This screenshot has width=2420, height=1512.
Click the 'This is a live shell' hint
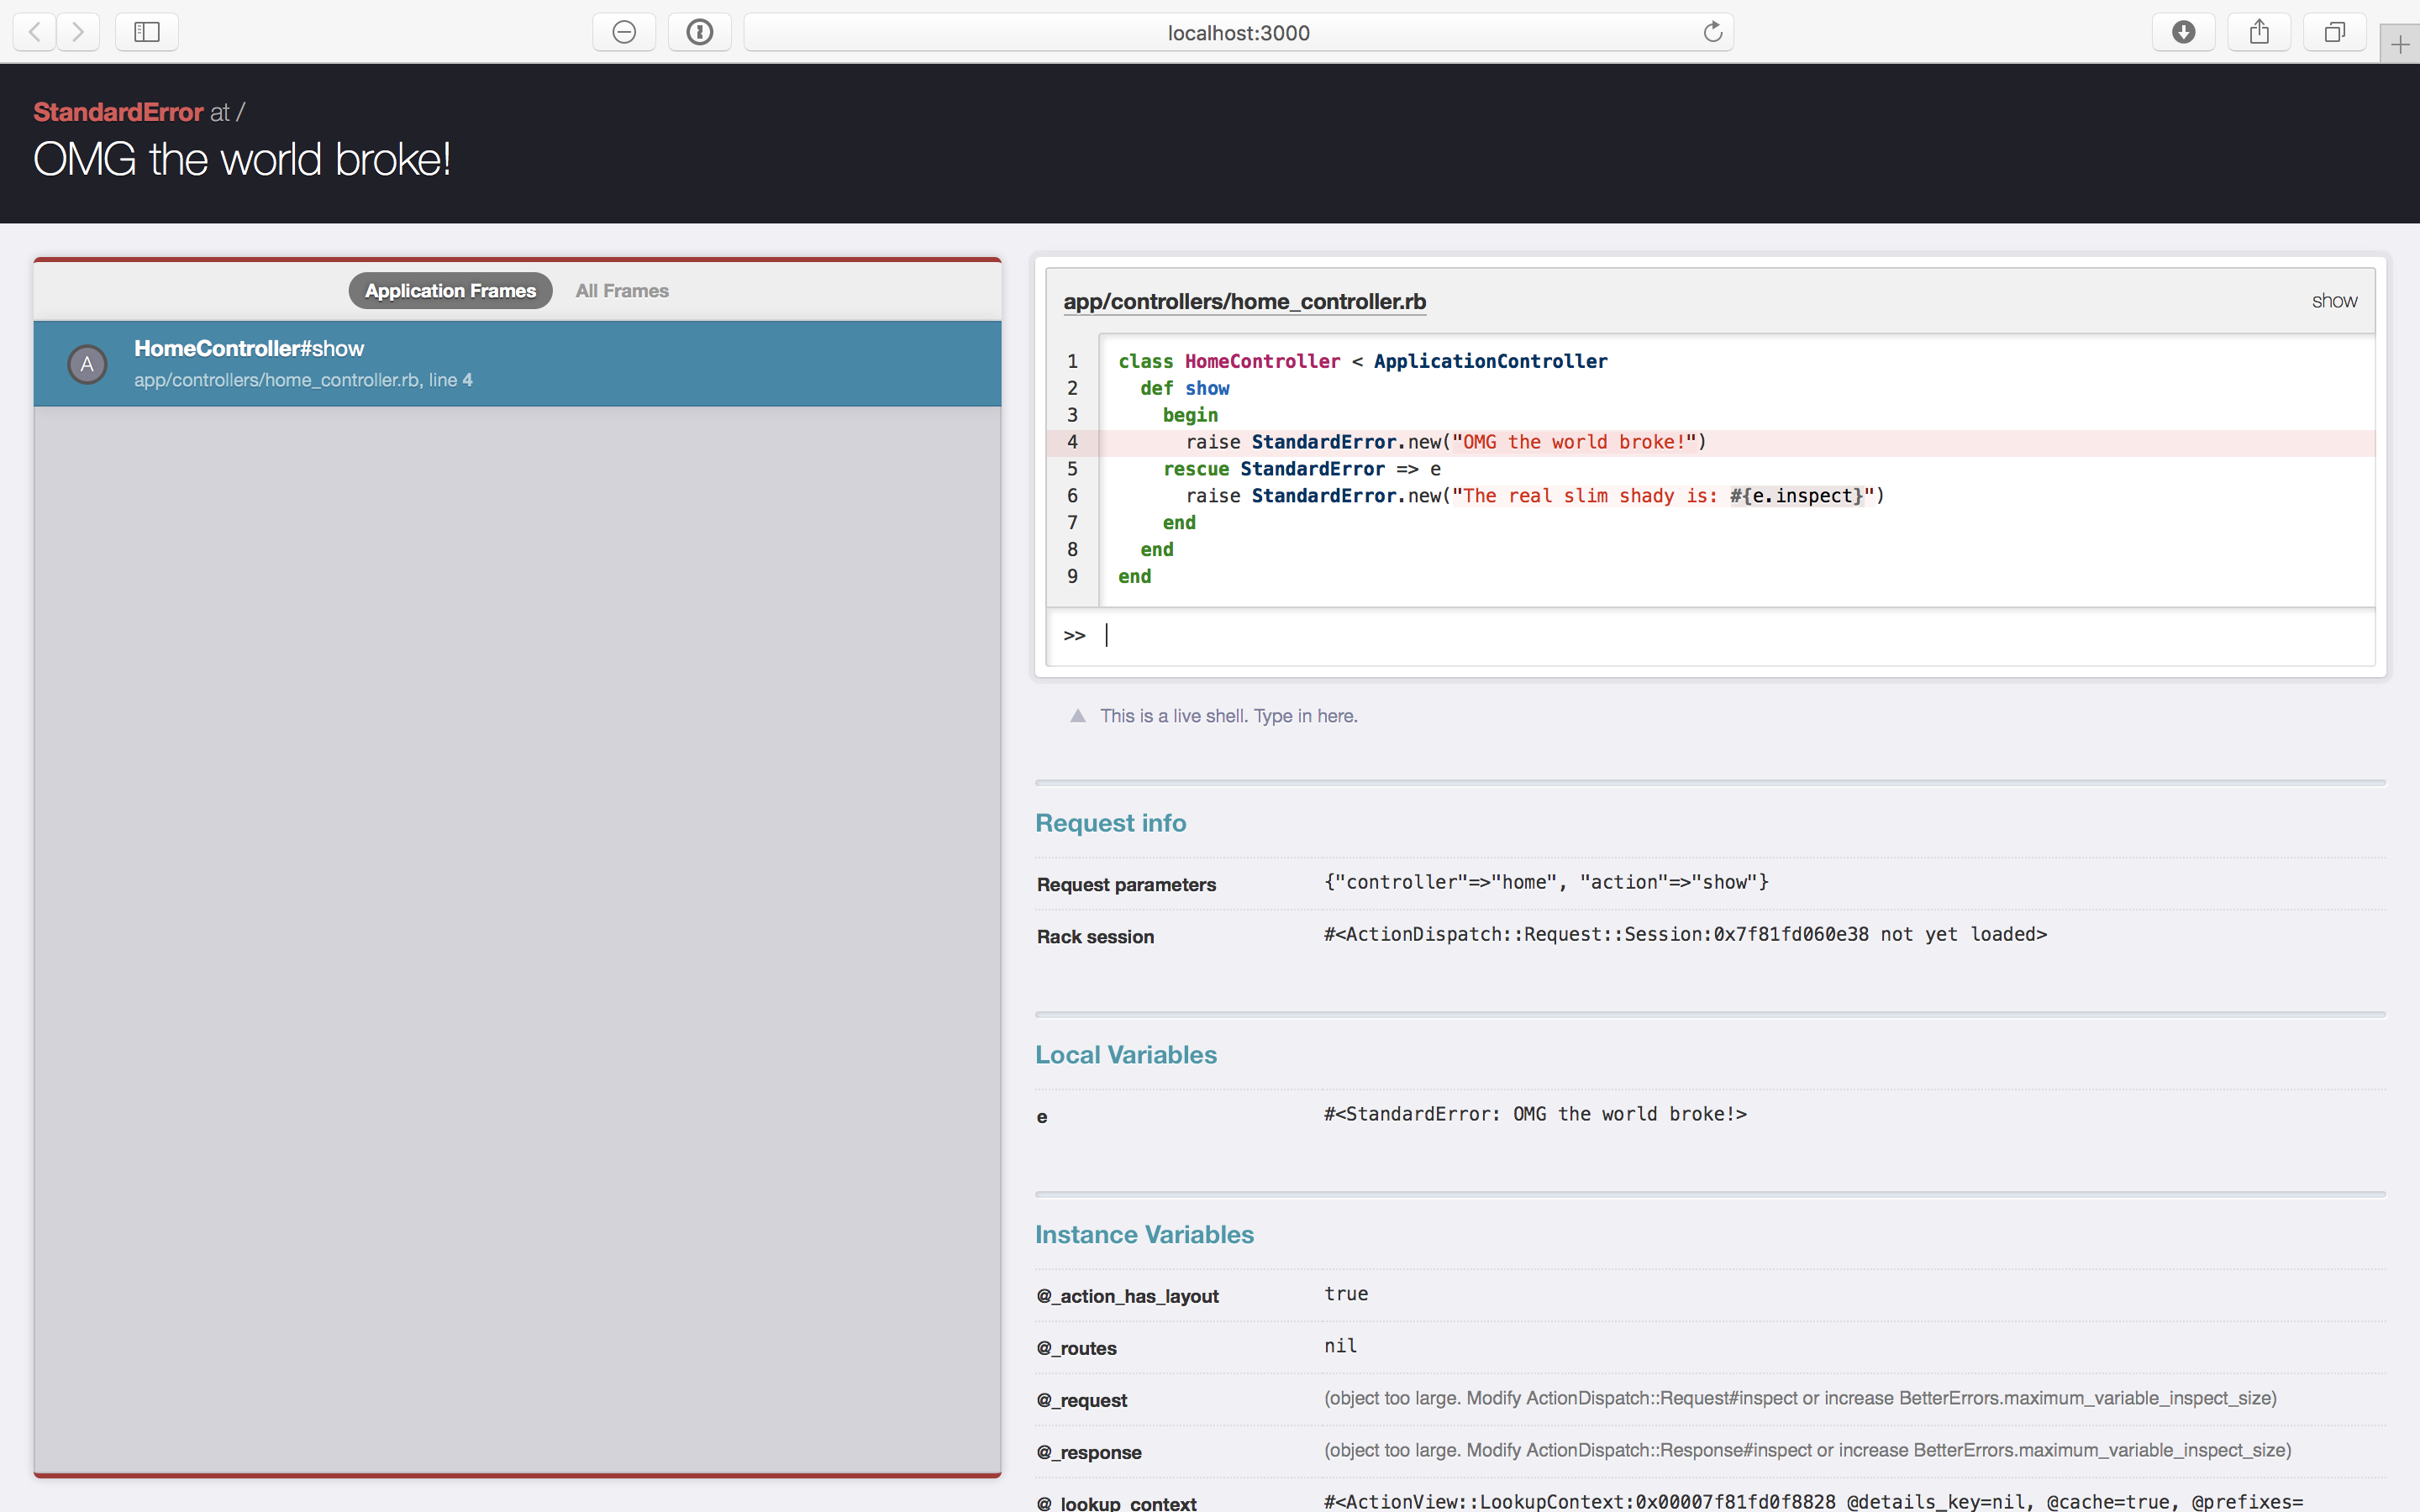coord(1228,716)
